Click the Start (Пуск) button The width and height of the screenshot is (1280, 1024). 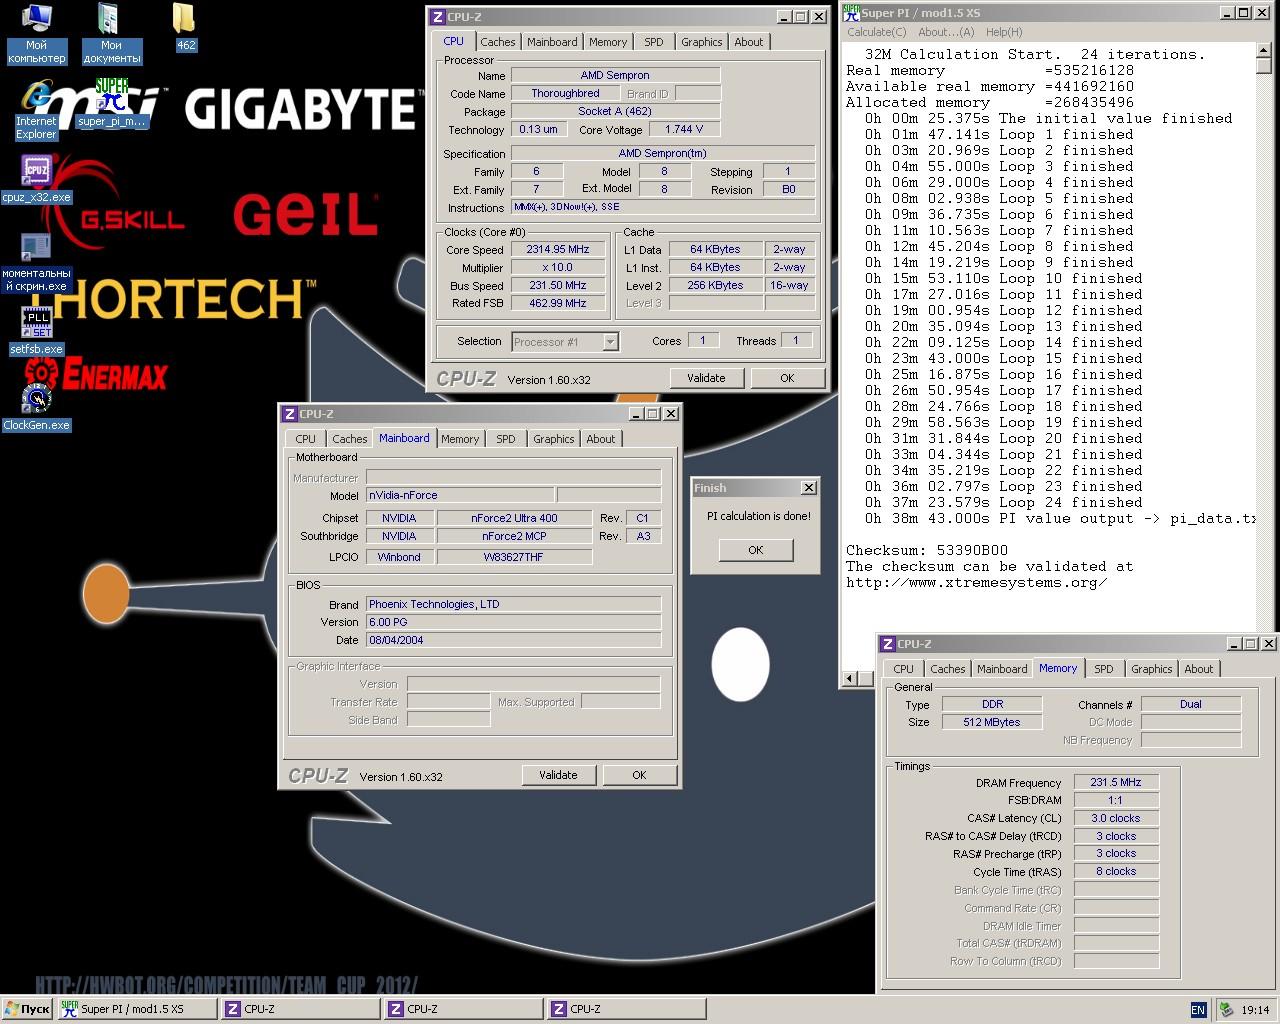[27, 1009]
